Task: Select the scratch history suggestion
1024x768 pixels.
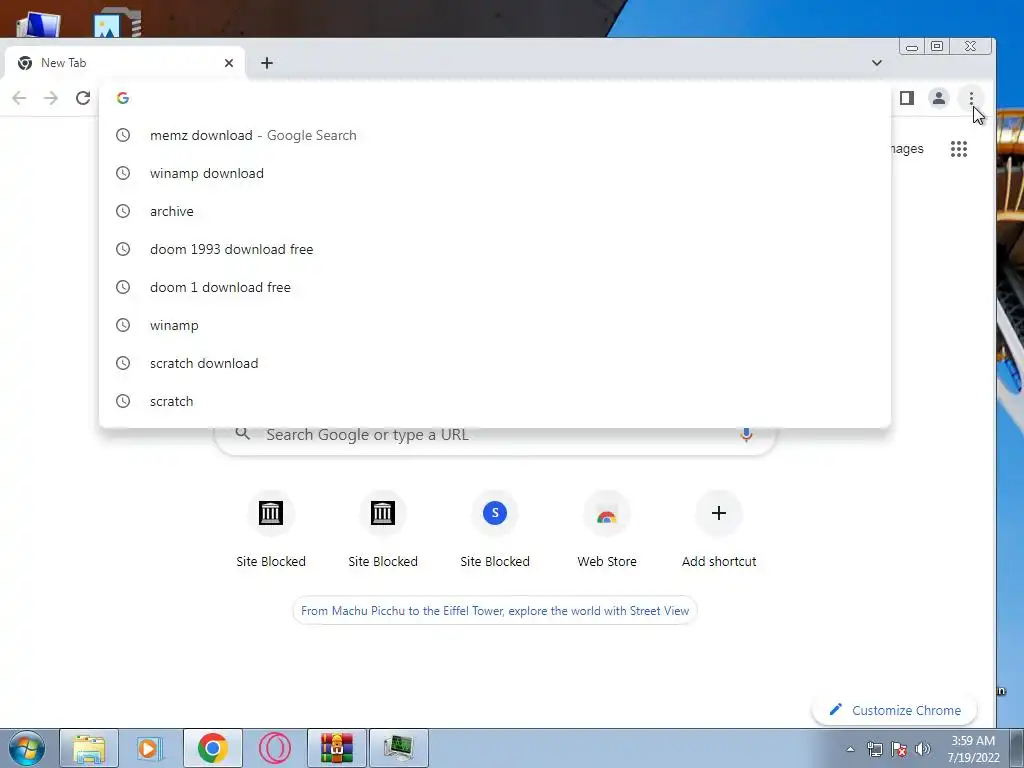Action: pos(495,400)
